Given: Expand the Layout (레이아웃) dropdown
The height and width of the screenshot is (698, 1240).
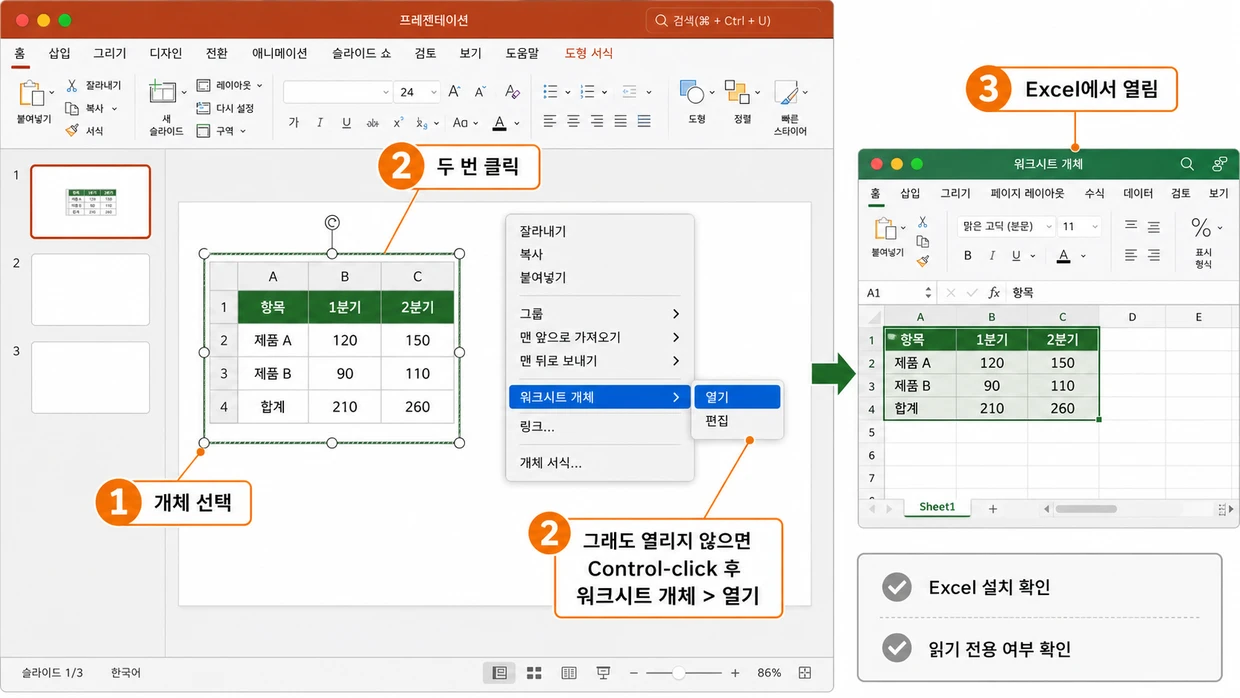Looking at the screenshot, I should tap(259, 86).
